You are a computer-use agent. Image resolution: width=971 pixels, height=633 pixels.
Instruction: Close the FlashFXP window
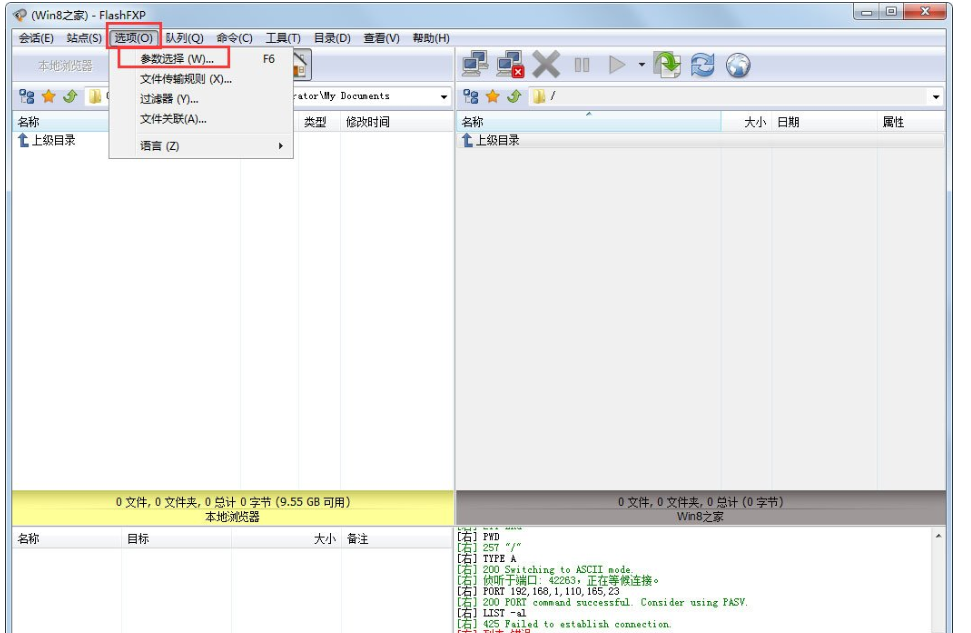[925, 11]
